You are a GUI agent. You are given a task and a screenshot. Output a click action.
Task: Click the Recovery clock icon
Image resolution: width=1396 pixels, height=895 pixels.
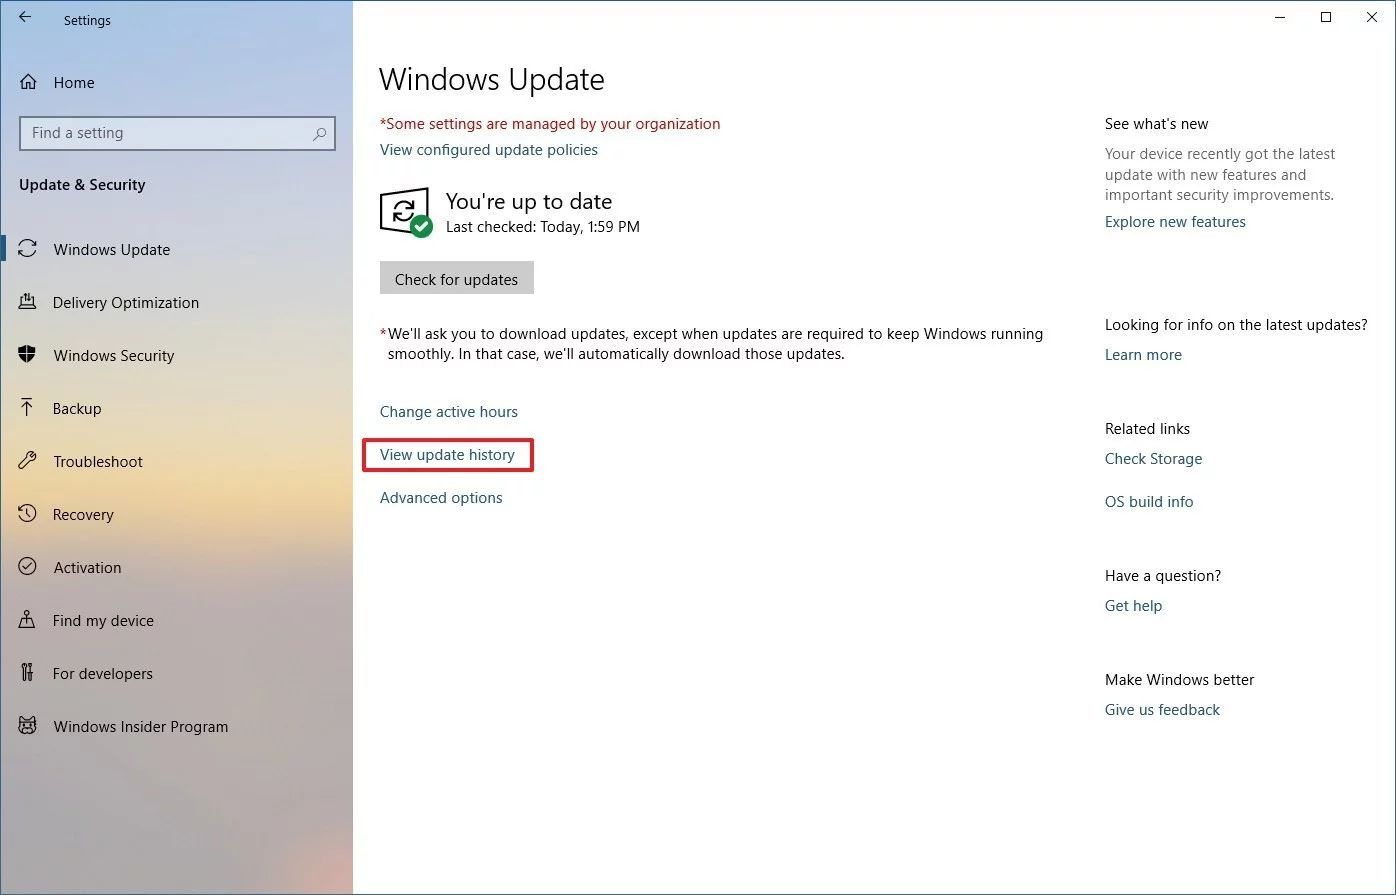(28, 514)
